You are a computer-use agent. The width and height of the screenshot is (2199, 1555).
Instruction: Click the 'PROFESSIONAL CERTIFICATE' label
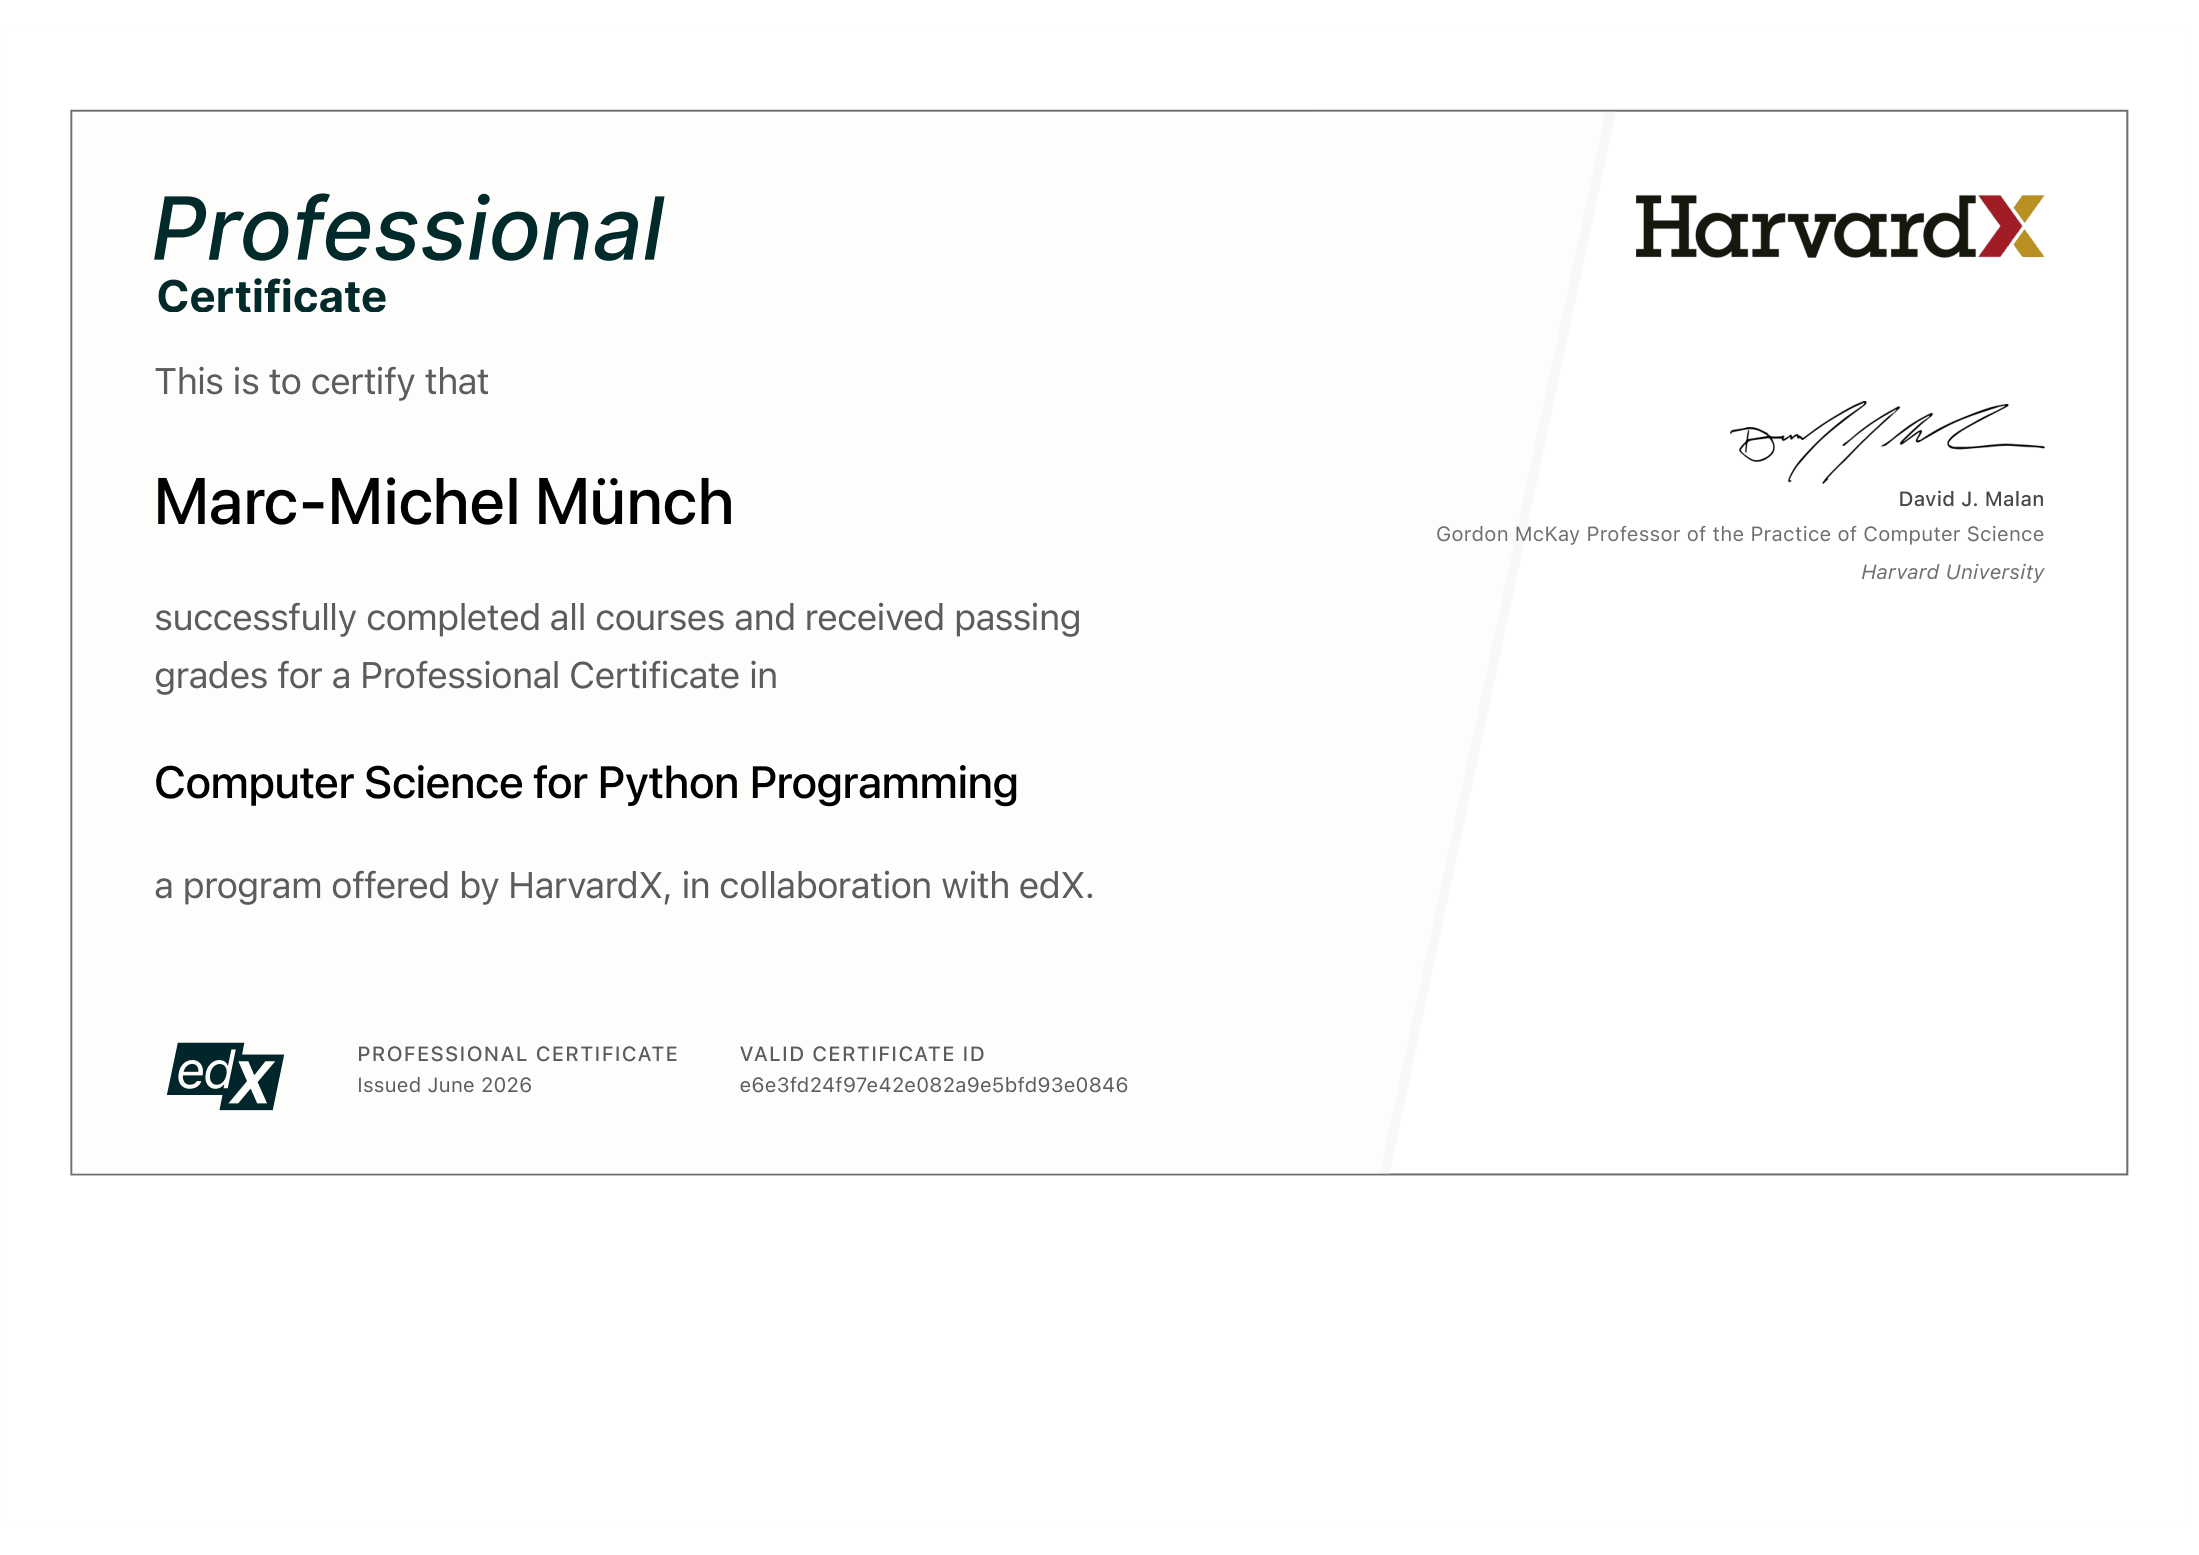tap(518, 1054)
